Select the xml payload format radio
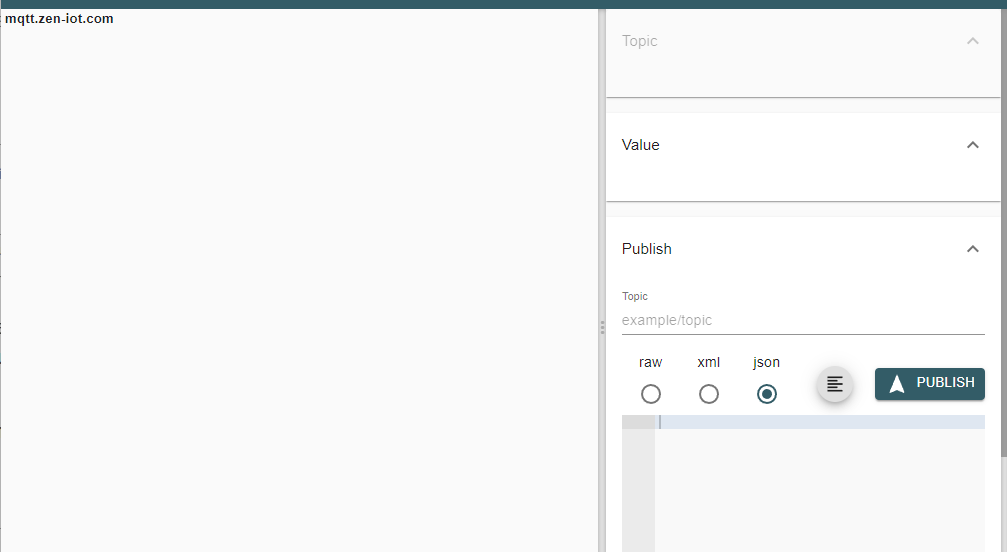This screenshot has height=552, width=1007. click(x=709, y=394)
